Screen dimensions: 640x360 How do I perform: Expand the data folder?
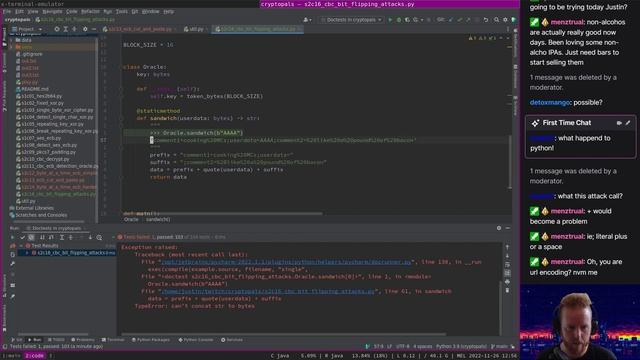11,40
